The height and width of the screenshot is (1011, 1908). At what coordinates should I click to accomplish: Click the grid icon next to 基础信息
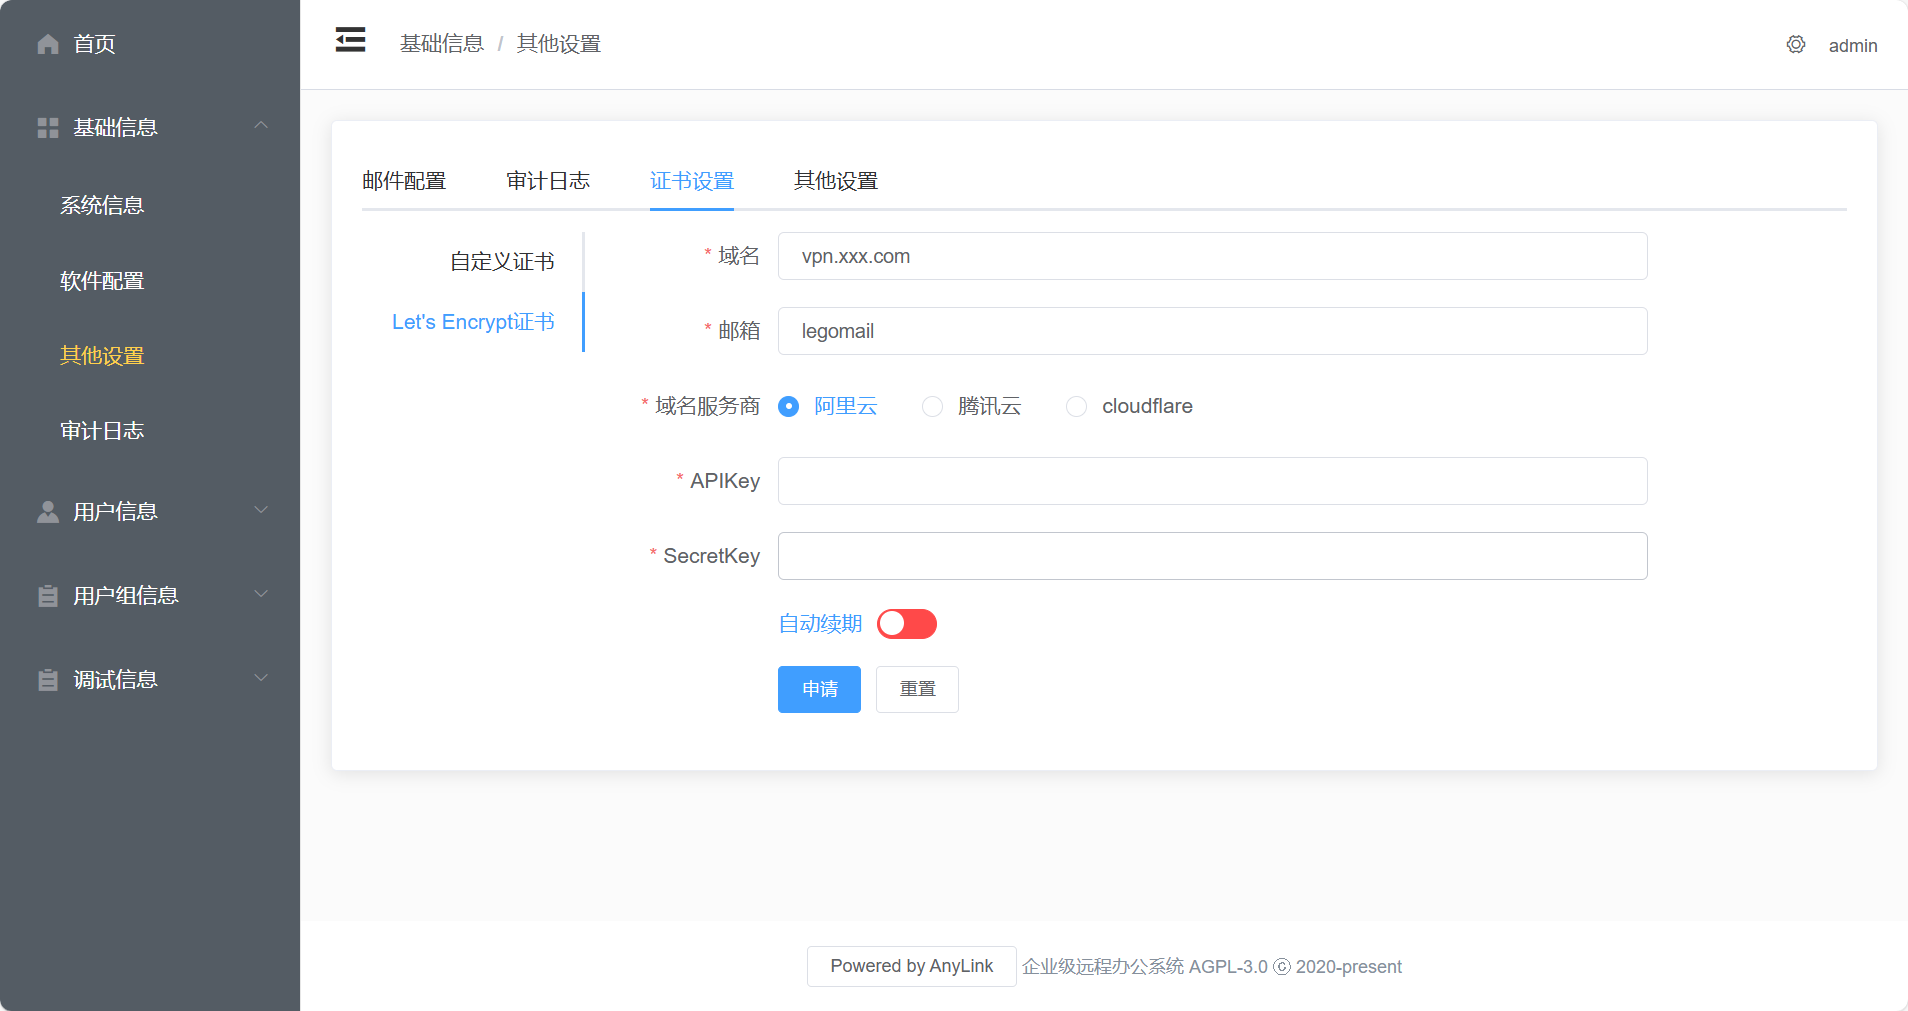(x=47, y=127)
